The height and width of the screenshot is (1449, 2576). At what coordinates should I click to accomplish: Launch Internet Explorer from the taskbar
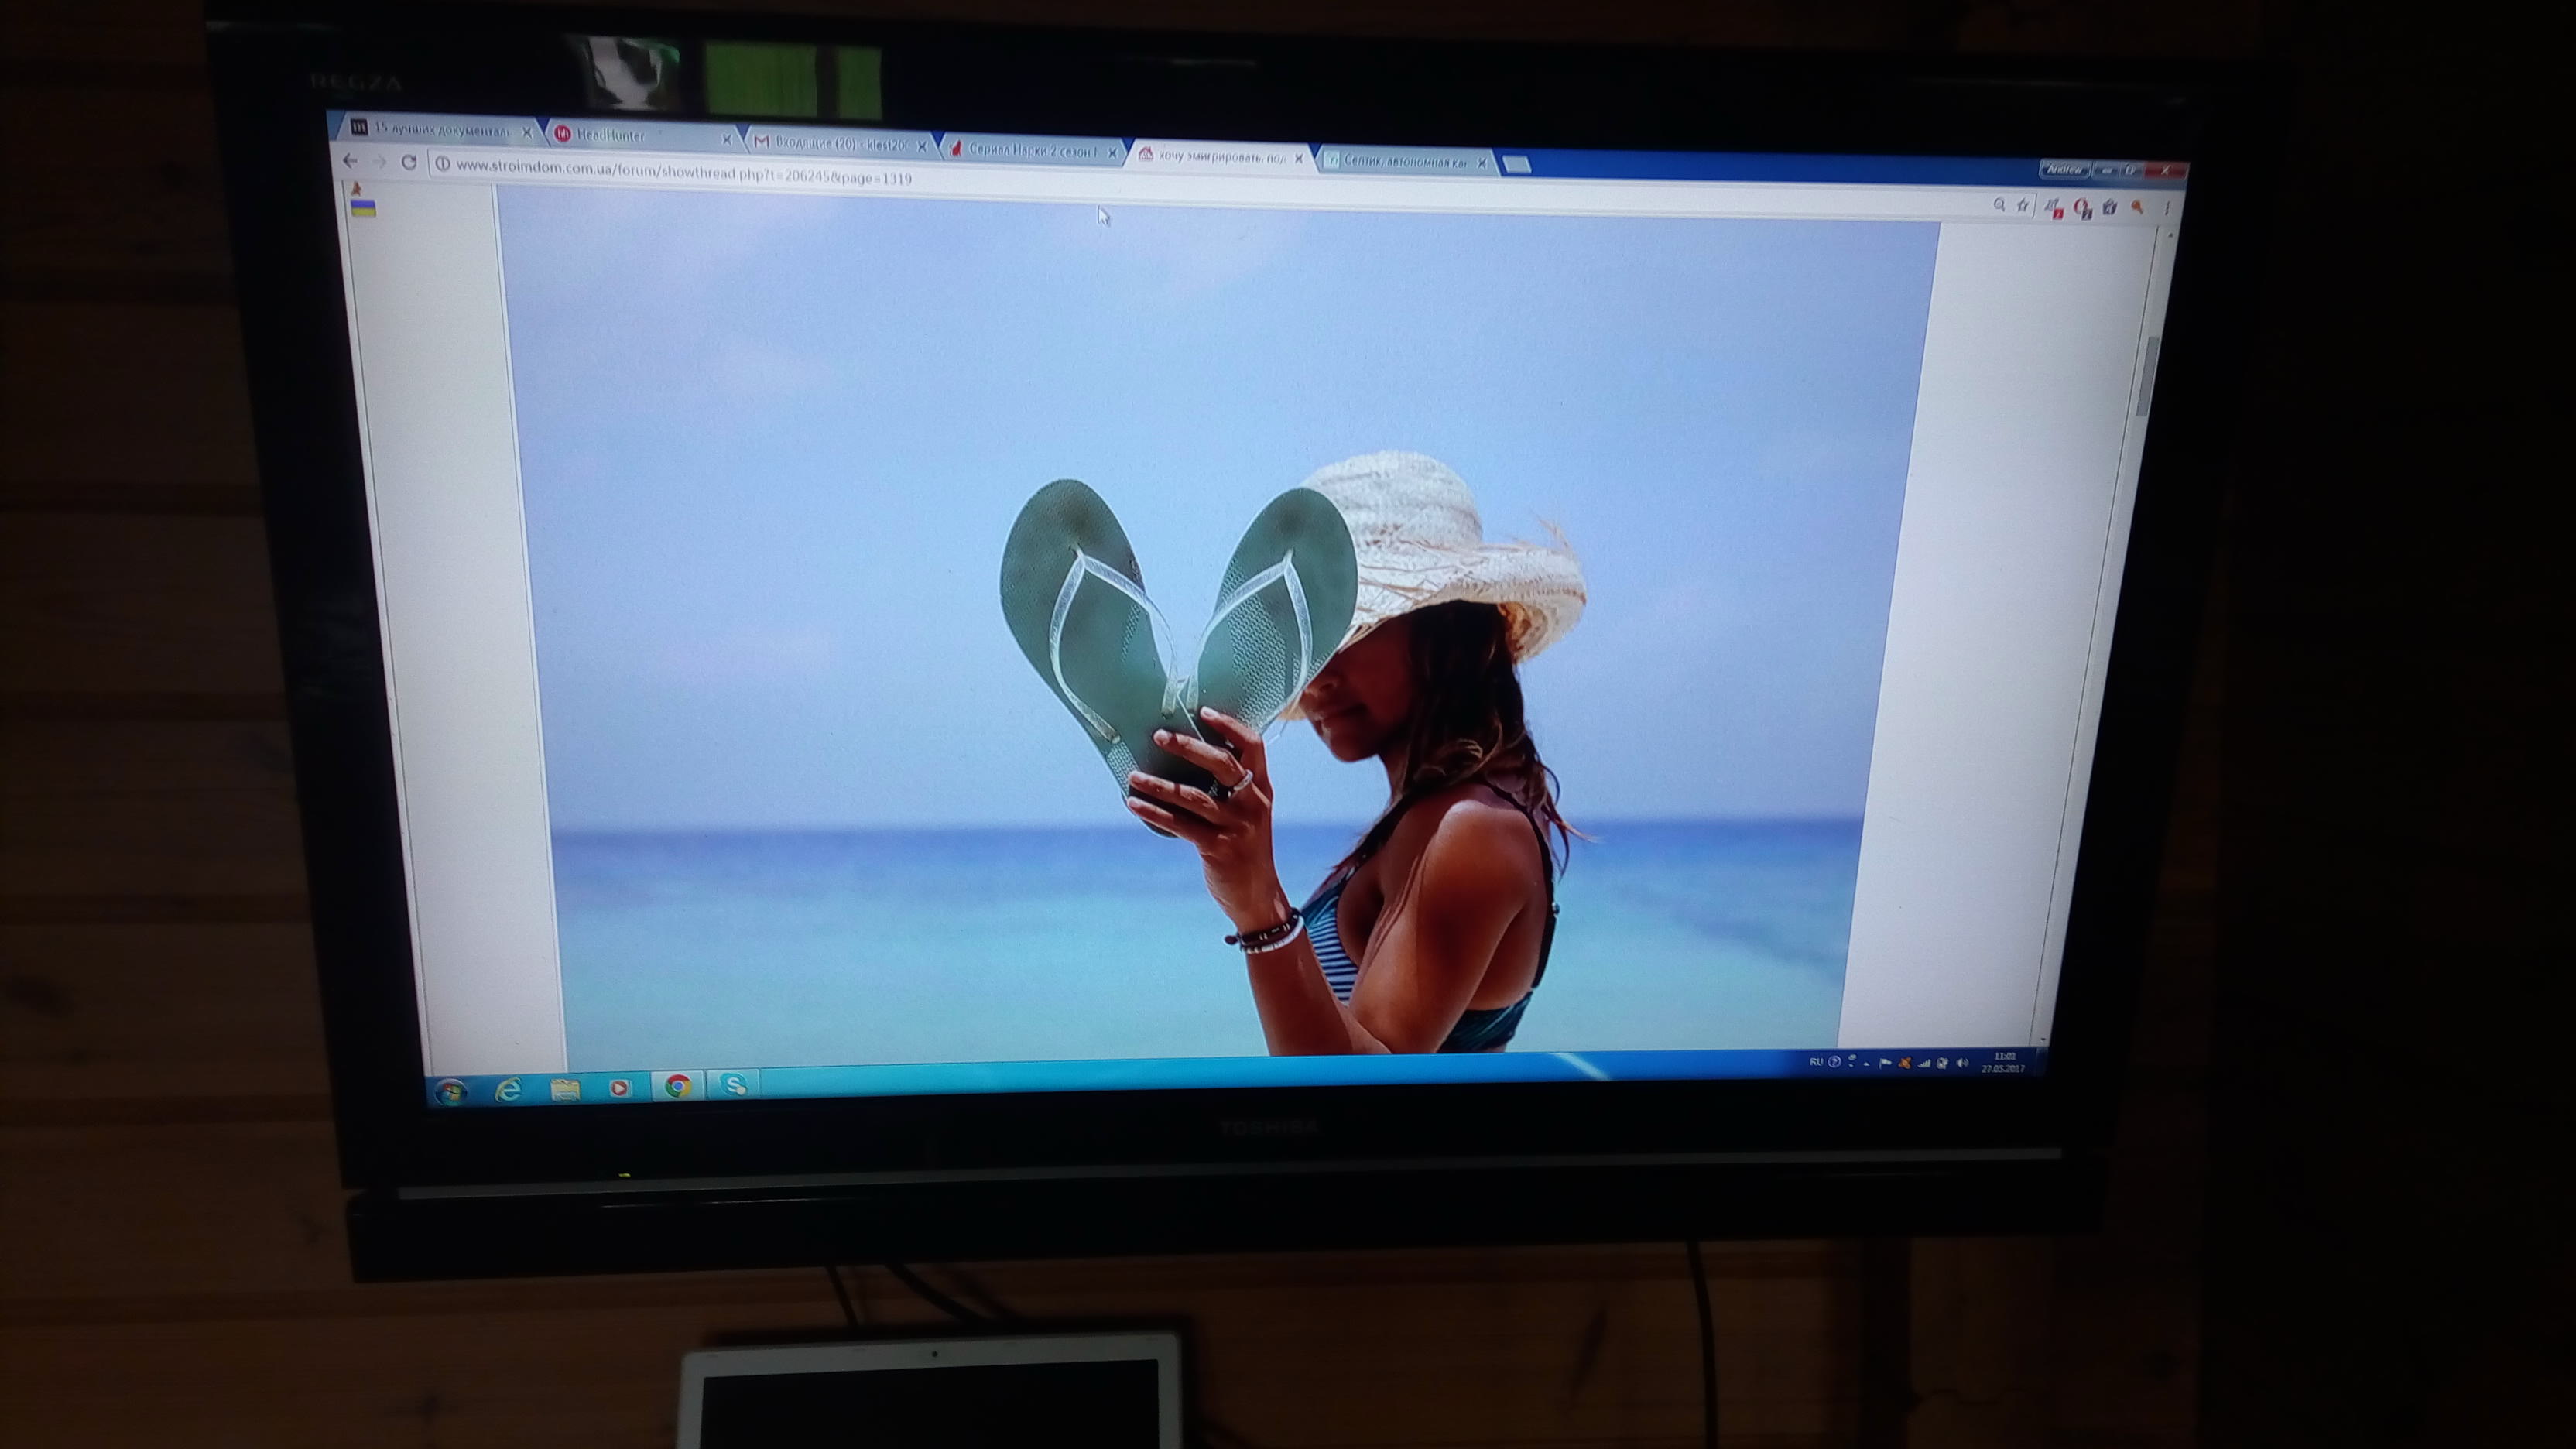coord(509,1089)
